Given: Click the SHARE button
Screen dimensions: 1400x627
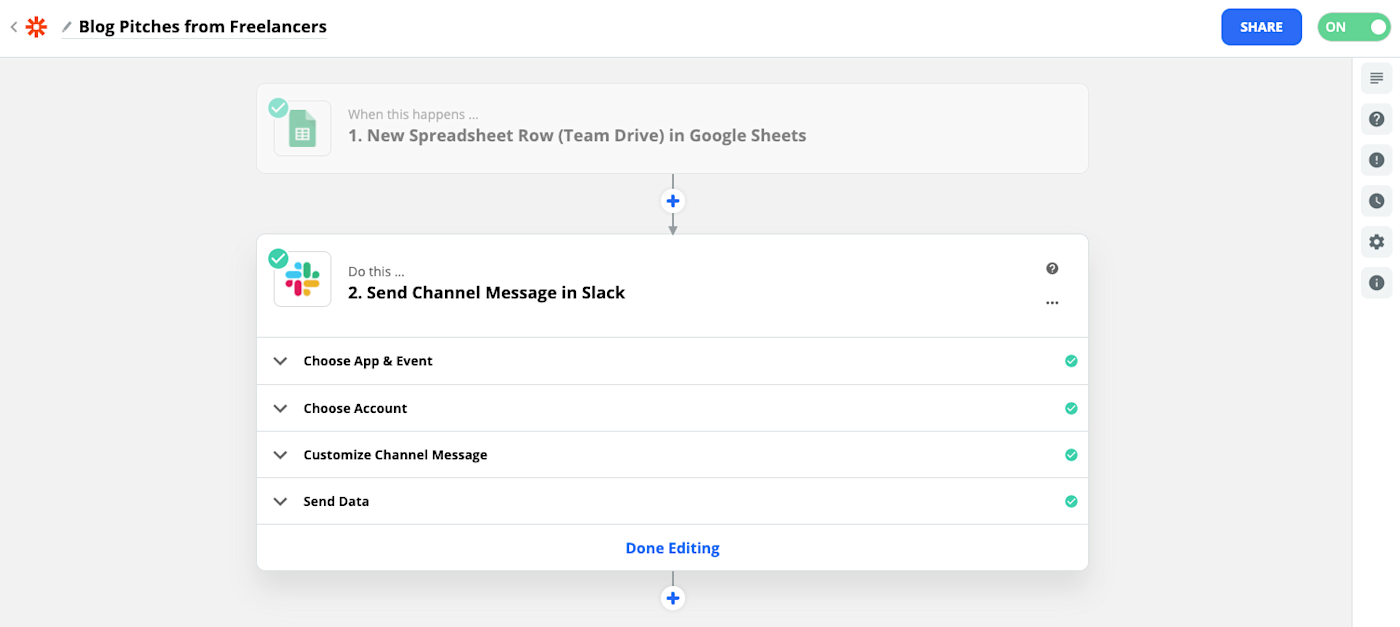Looking at the screenshot, I should (1261, 27).
